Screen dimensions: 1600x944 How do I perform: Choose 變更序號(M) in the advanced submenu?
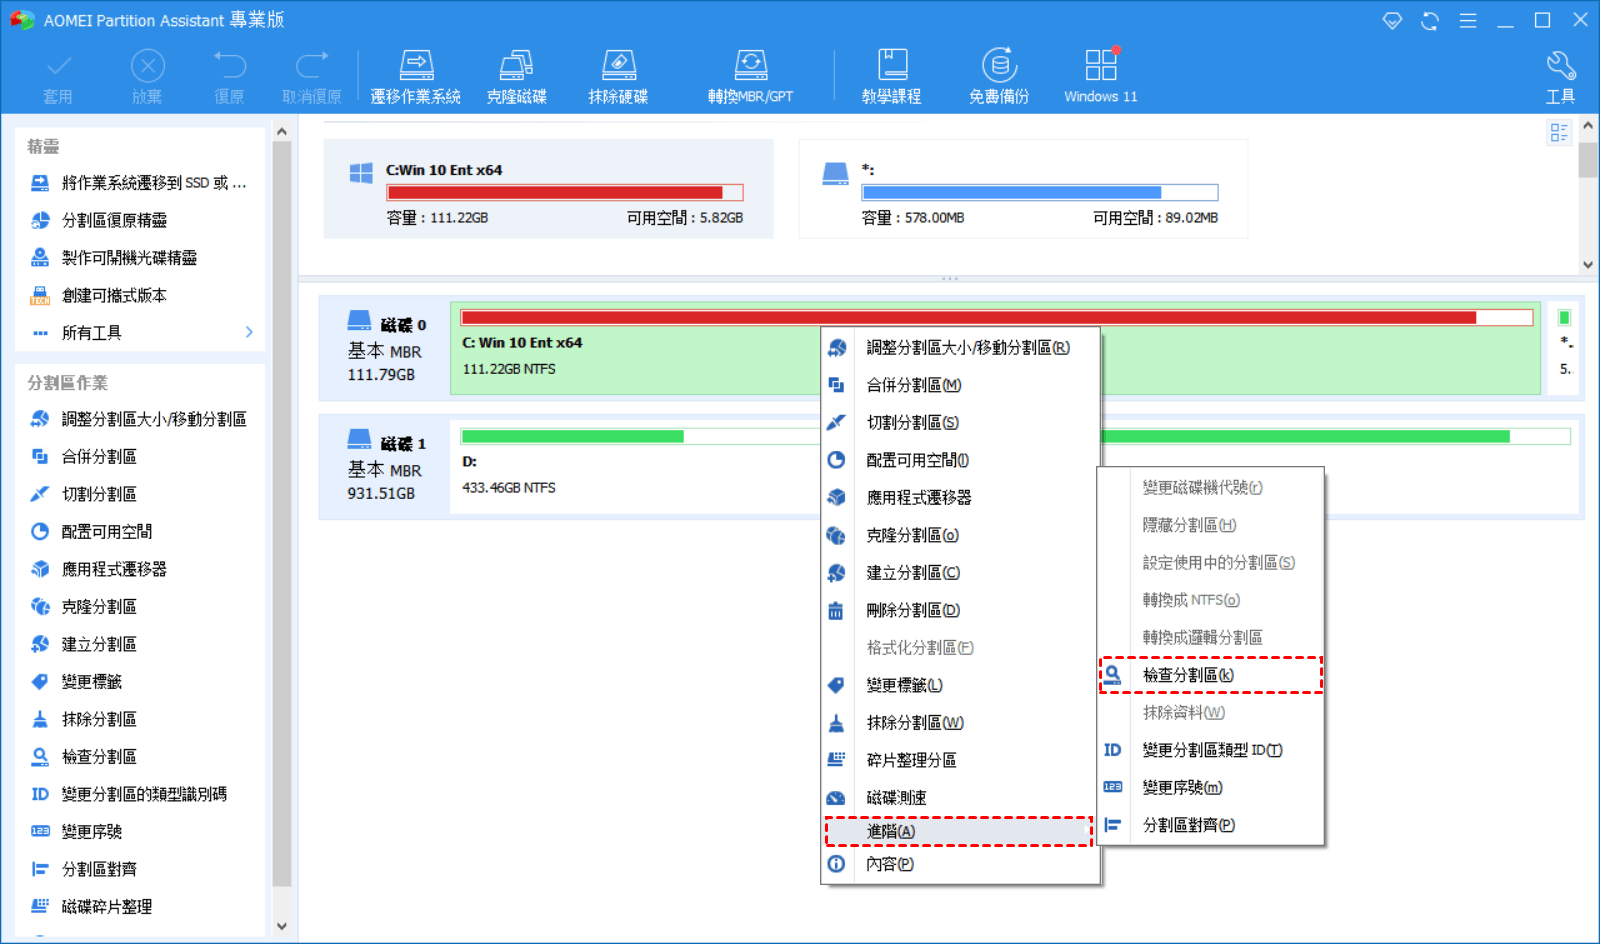(x=1211, y=788)
